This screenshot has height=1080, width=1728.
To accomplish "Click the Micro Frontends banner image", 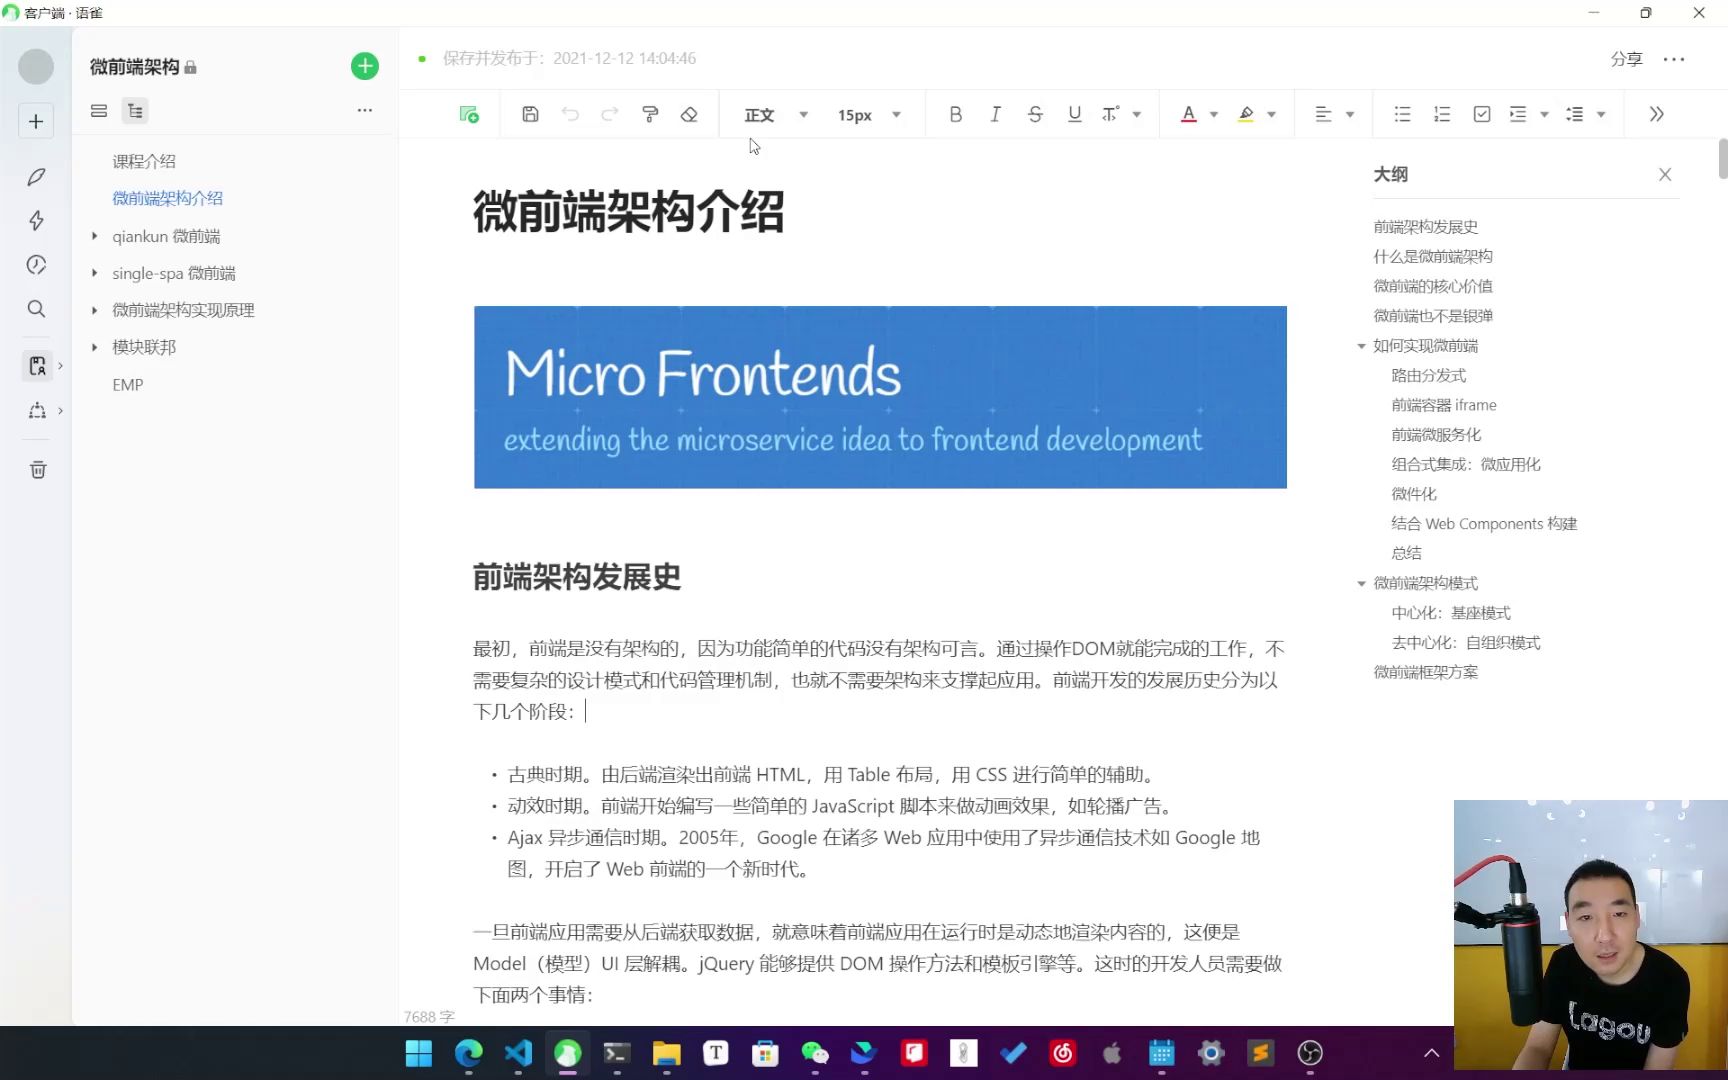I will pos(880,397).
